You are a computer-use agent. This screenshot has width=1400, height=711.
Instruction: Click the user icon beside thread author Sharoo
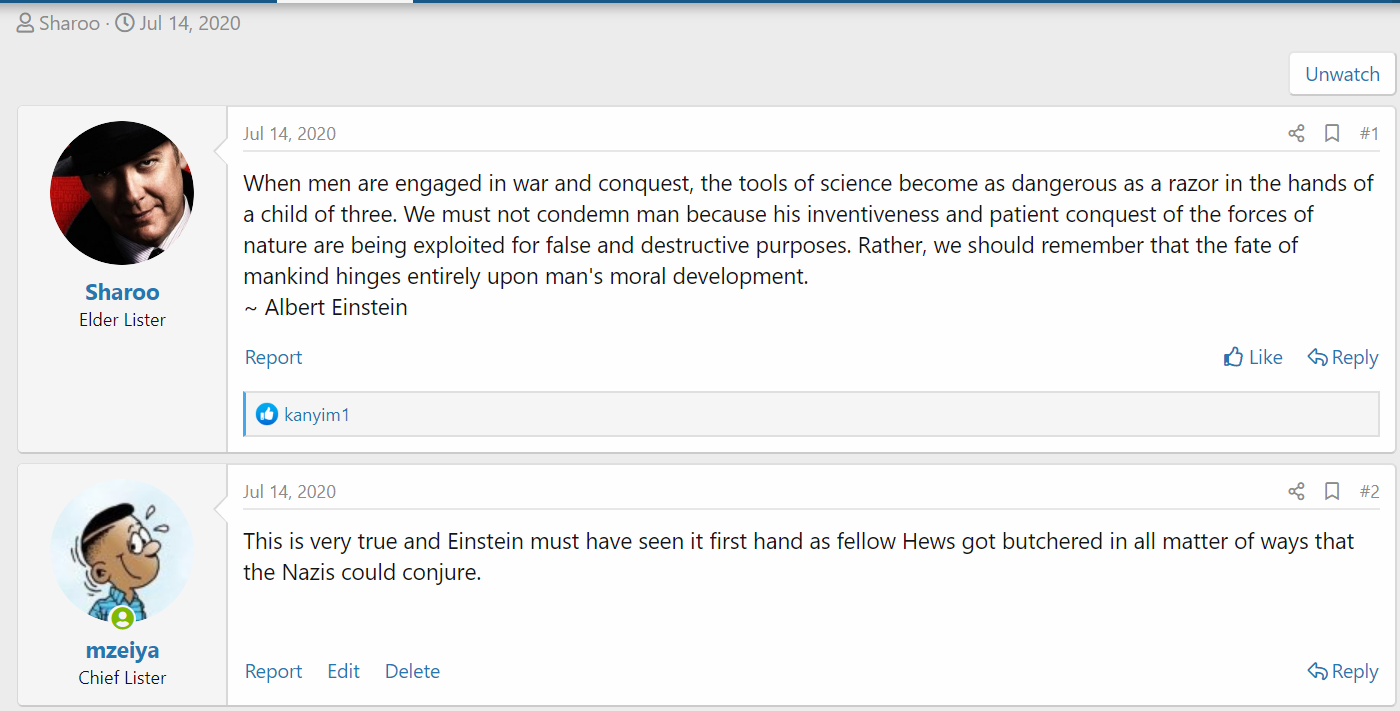click(x=25, y=23)
